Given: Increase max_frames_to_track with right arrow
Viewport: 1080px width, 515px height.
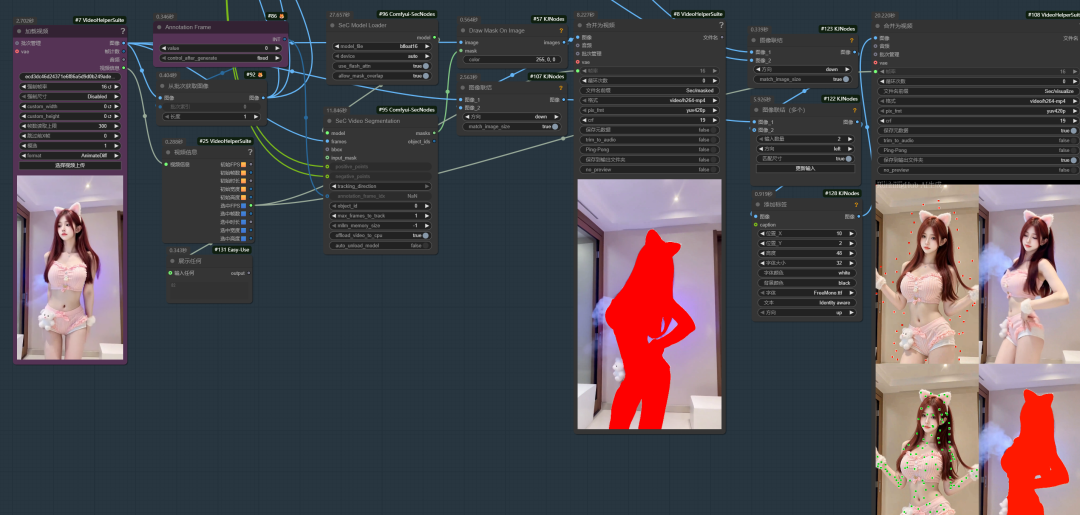Looking at the screenshot, I should click(428, 216).
